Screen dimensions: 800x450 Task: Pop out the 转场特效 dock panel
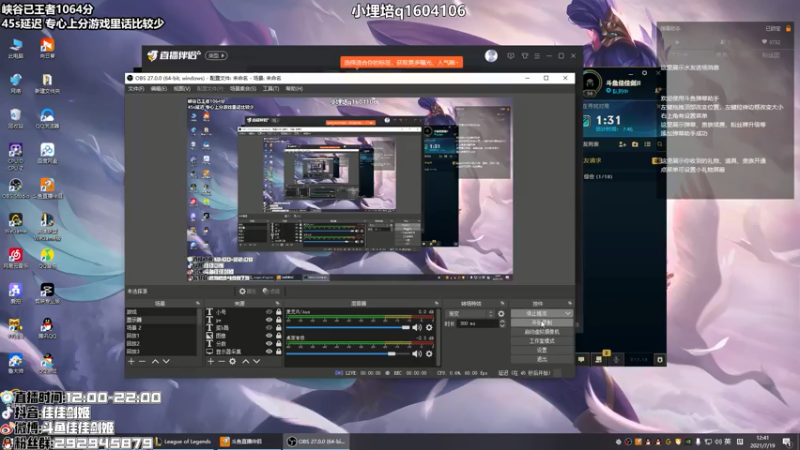[x=502, y=303]
